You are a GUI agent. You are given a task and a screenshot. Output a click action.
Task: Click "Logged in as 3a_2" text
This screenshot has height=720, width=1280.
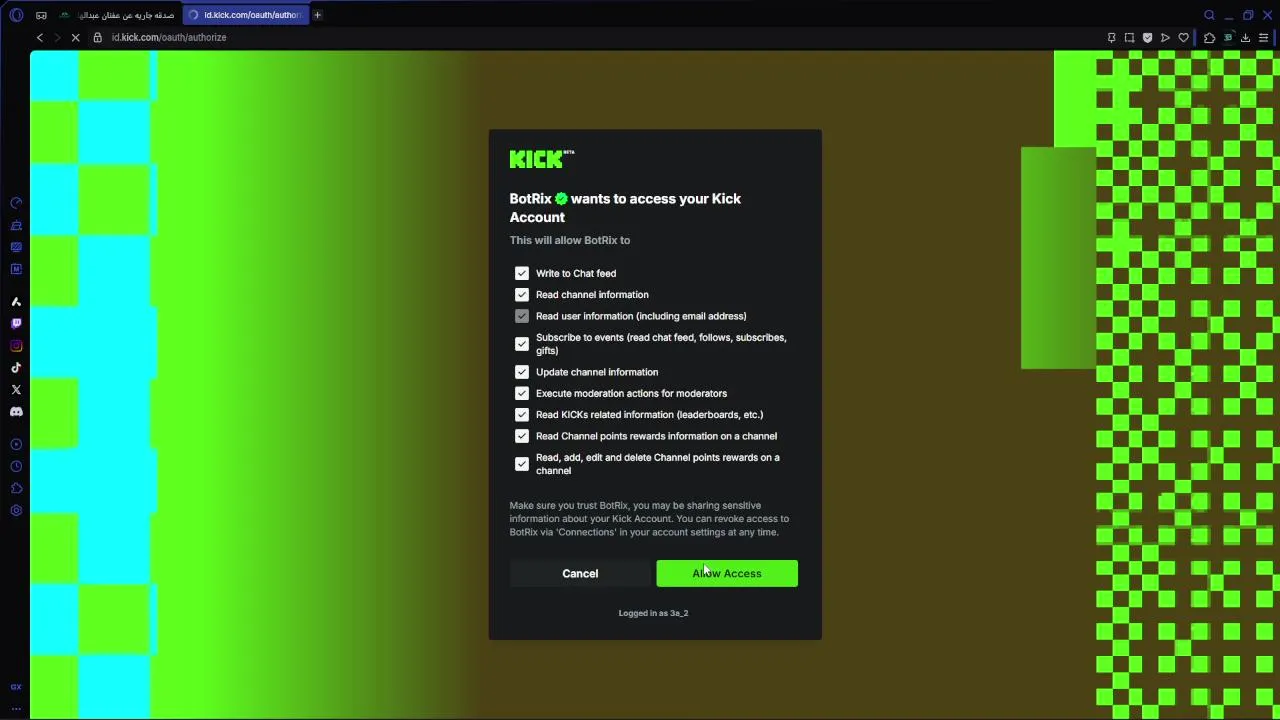click(653, 613)
